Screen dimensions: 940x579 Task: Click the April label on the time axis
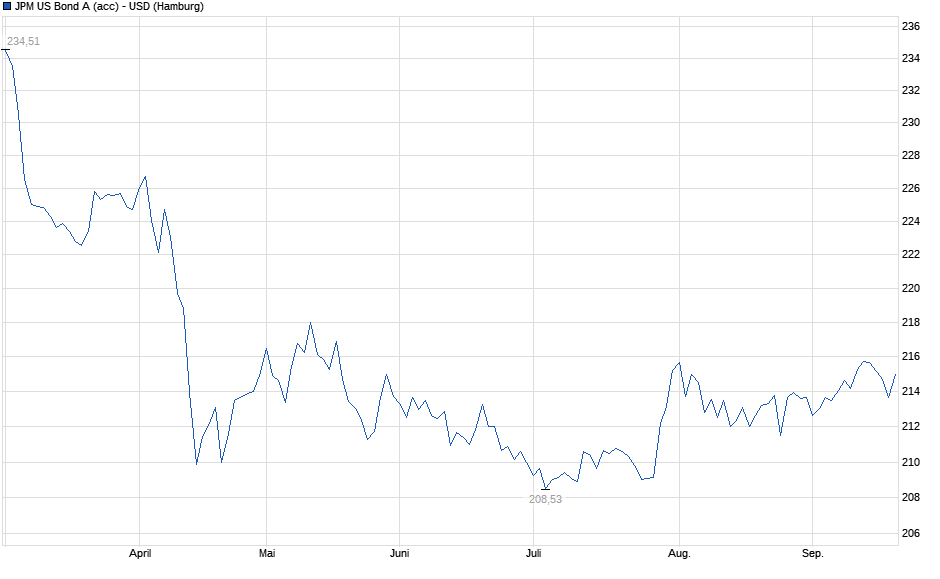coord(140,553)
